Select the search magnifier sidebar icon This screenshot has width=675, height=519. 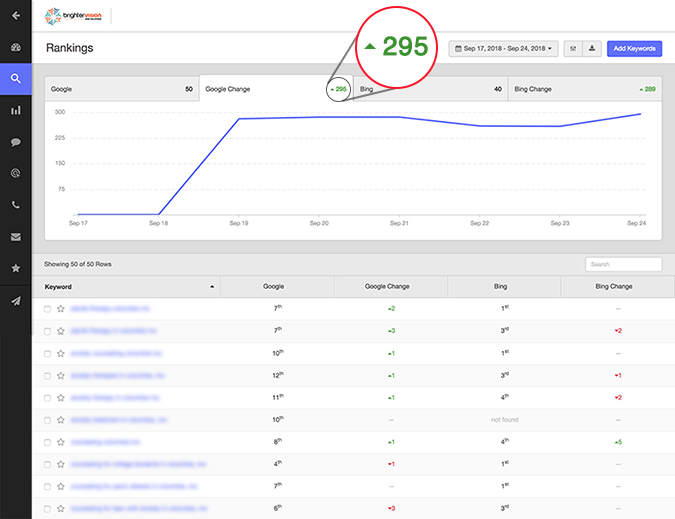click(16, 79)
